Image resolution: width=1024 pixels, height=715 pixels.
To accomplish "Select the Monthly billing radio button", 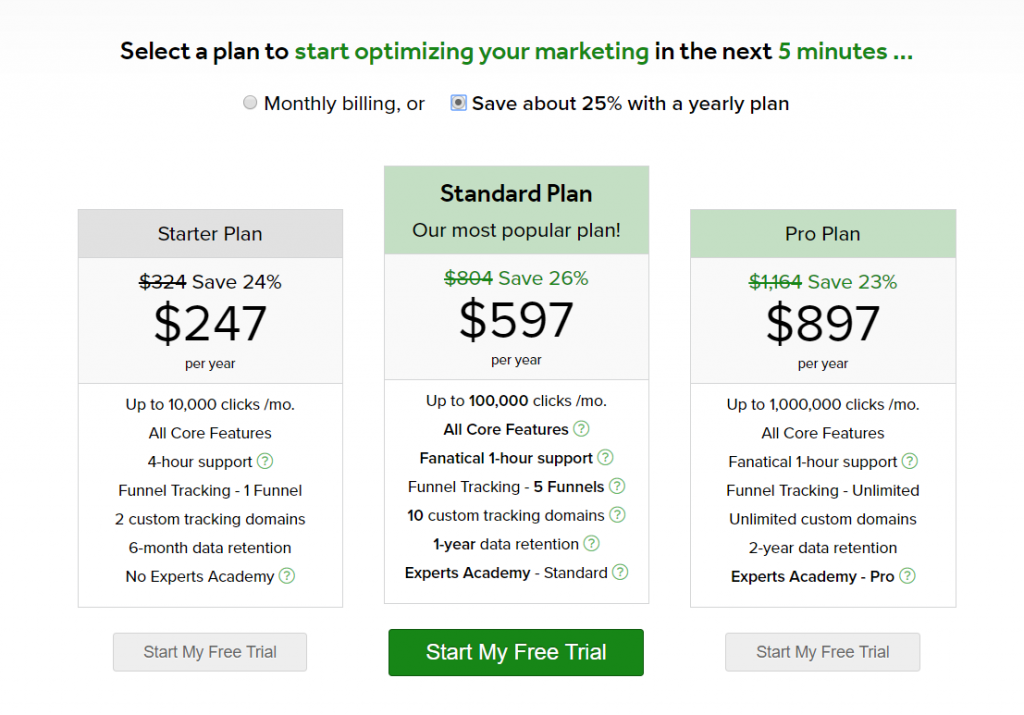I will pos(250,103).
